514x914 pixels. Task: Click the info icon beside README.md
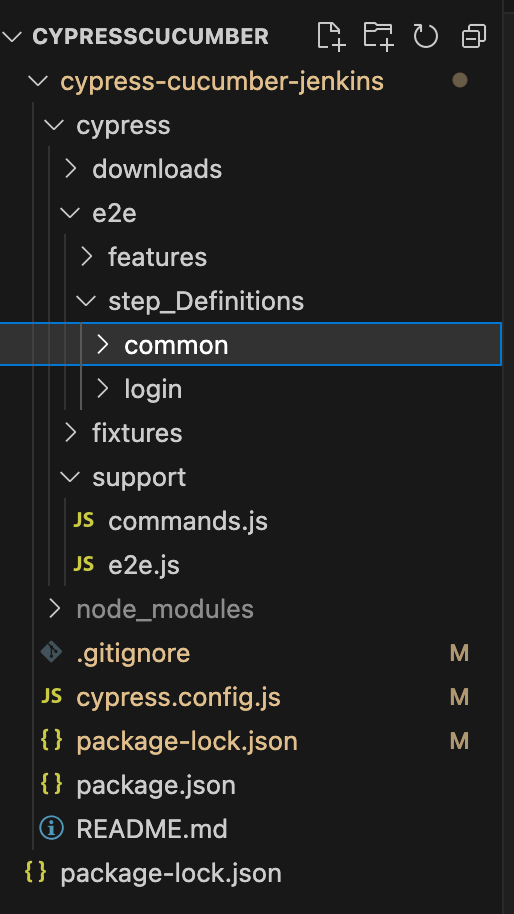[51, 828]
